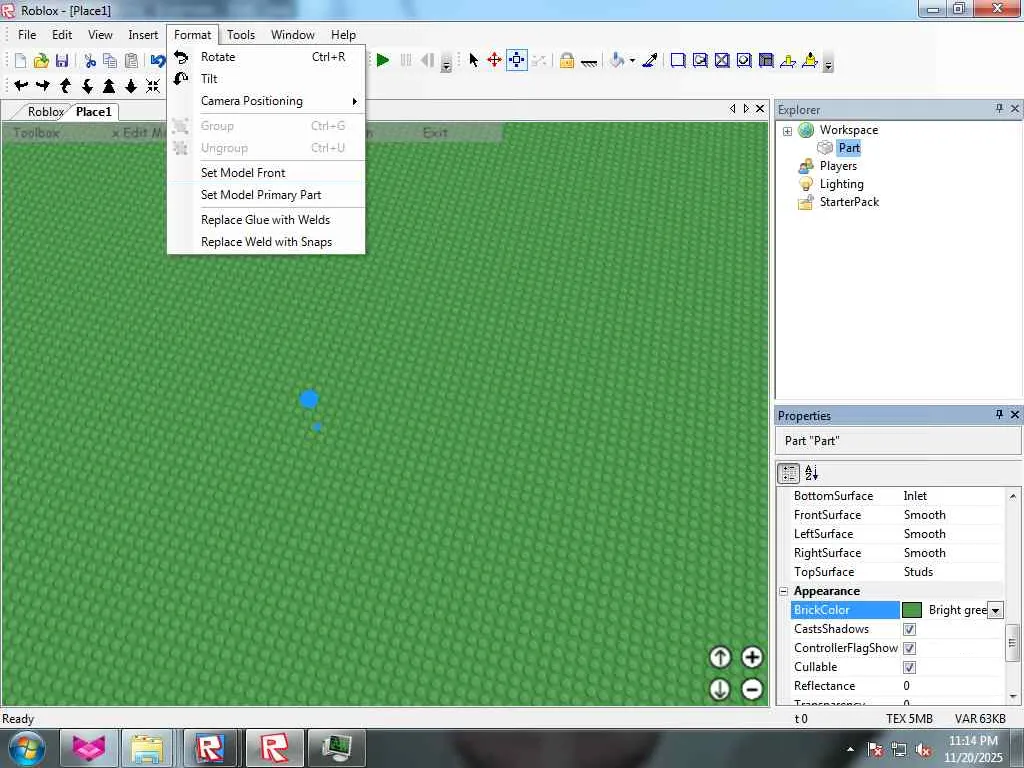Switch to the Place1 tab

pyautogui.click(x=93, y=112)
